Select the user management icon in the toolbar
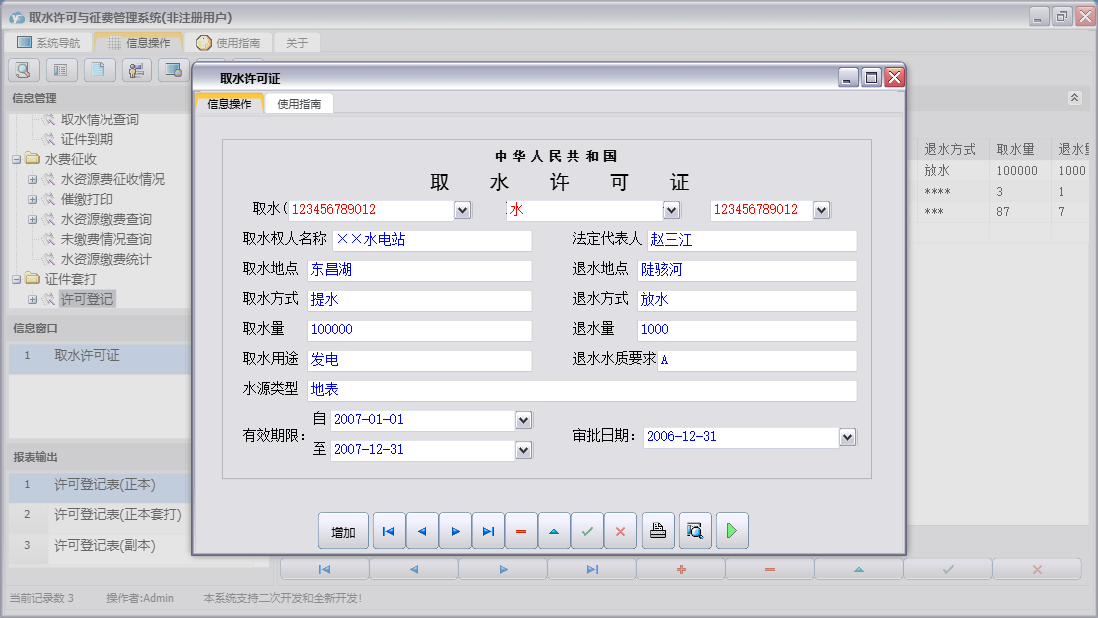The image size is (1098, 618). [136, 71]
